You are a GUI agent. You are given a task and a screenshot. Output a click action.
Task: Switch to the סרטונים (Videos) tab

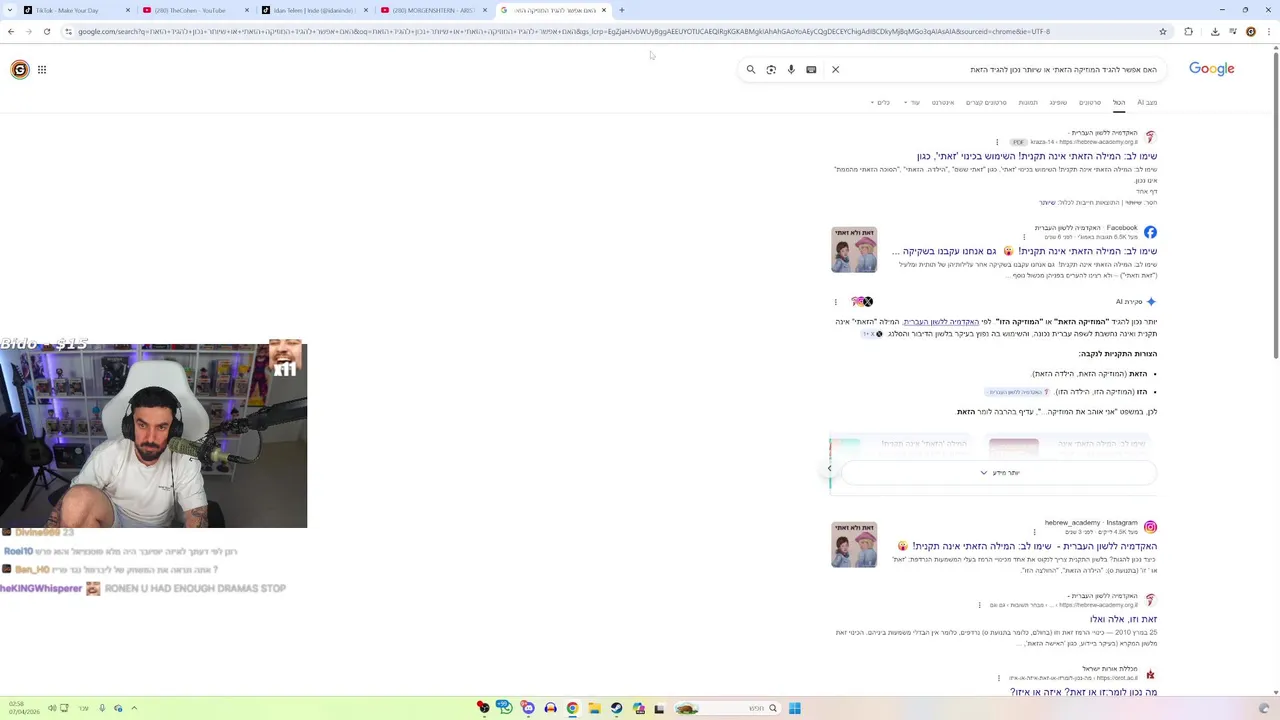point(1090,102)
